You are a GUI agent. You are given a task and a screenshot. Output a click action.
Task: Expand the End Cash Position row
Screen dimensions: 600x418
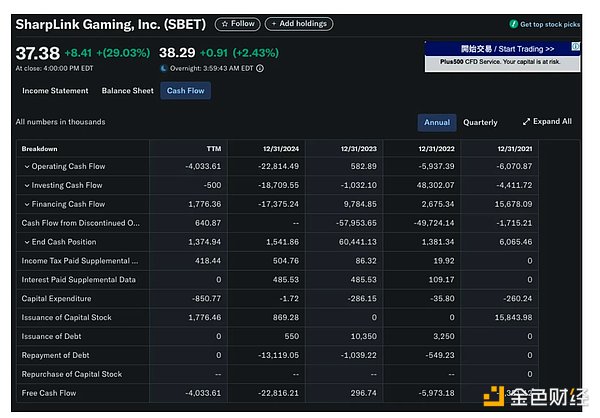click(x=27, y=242)
